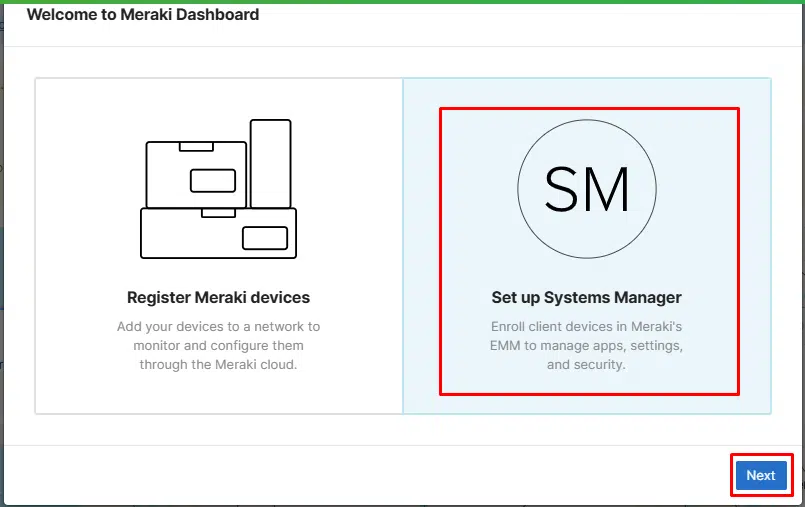Choose the Set up Systems Manager heading
The image size is (805, 507).
(587, 298)
